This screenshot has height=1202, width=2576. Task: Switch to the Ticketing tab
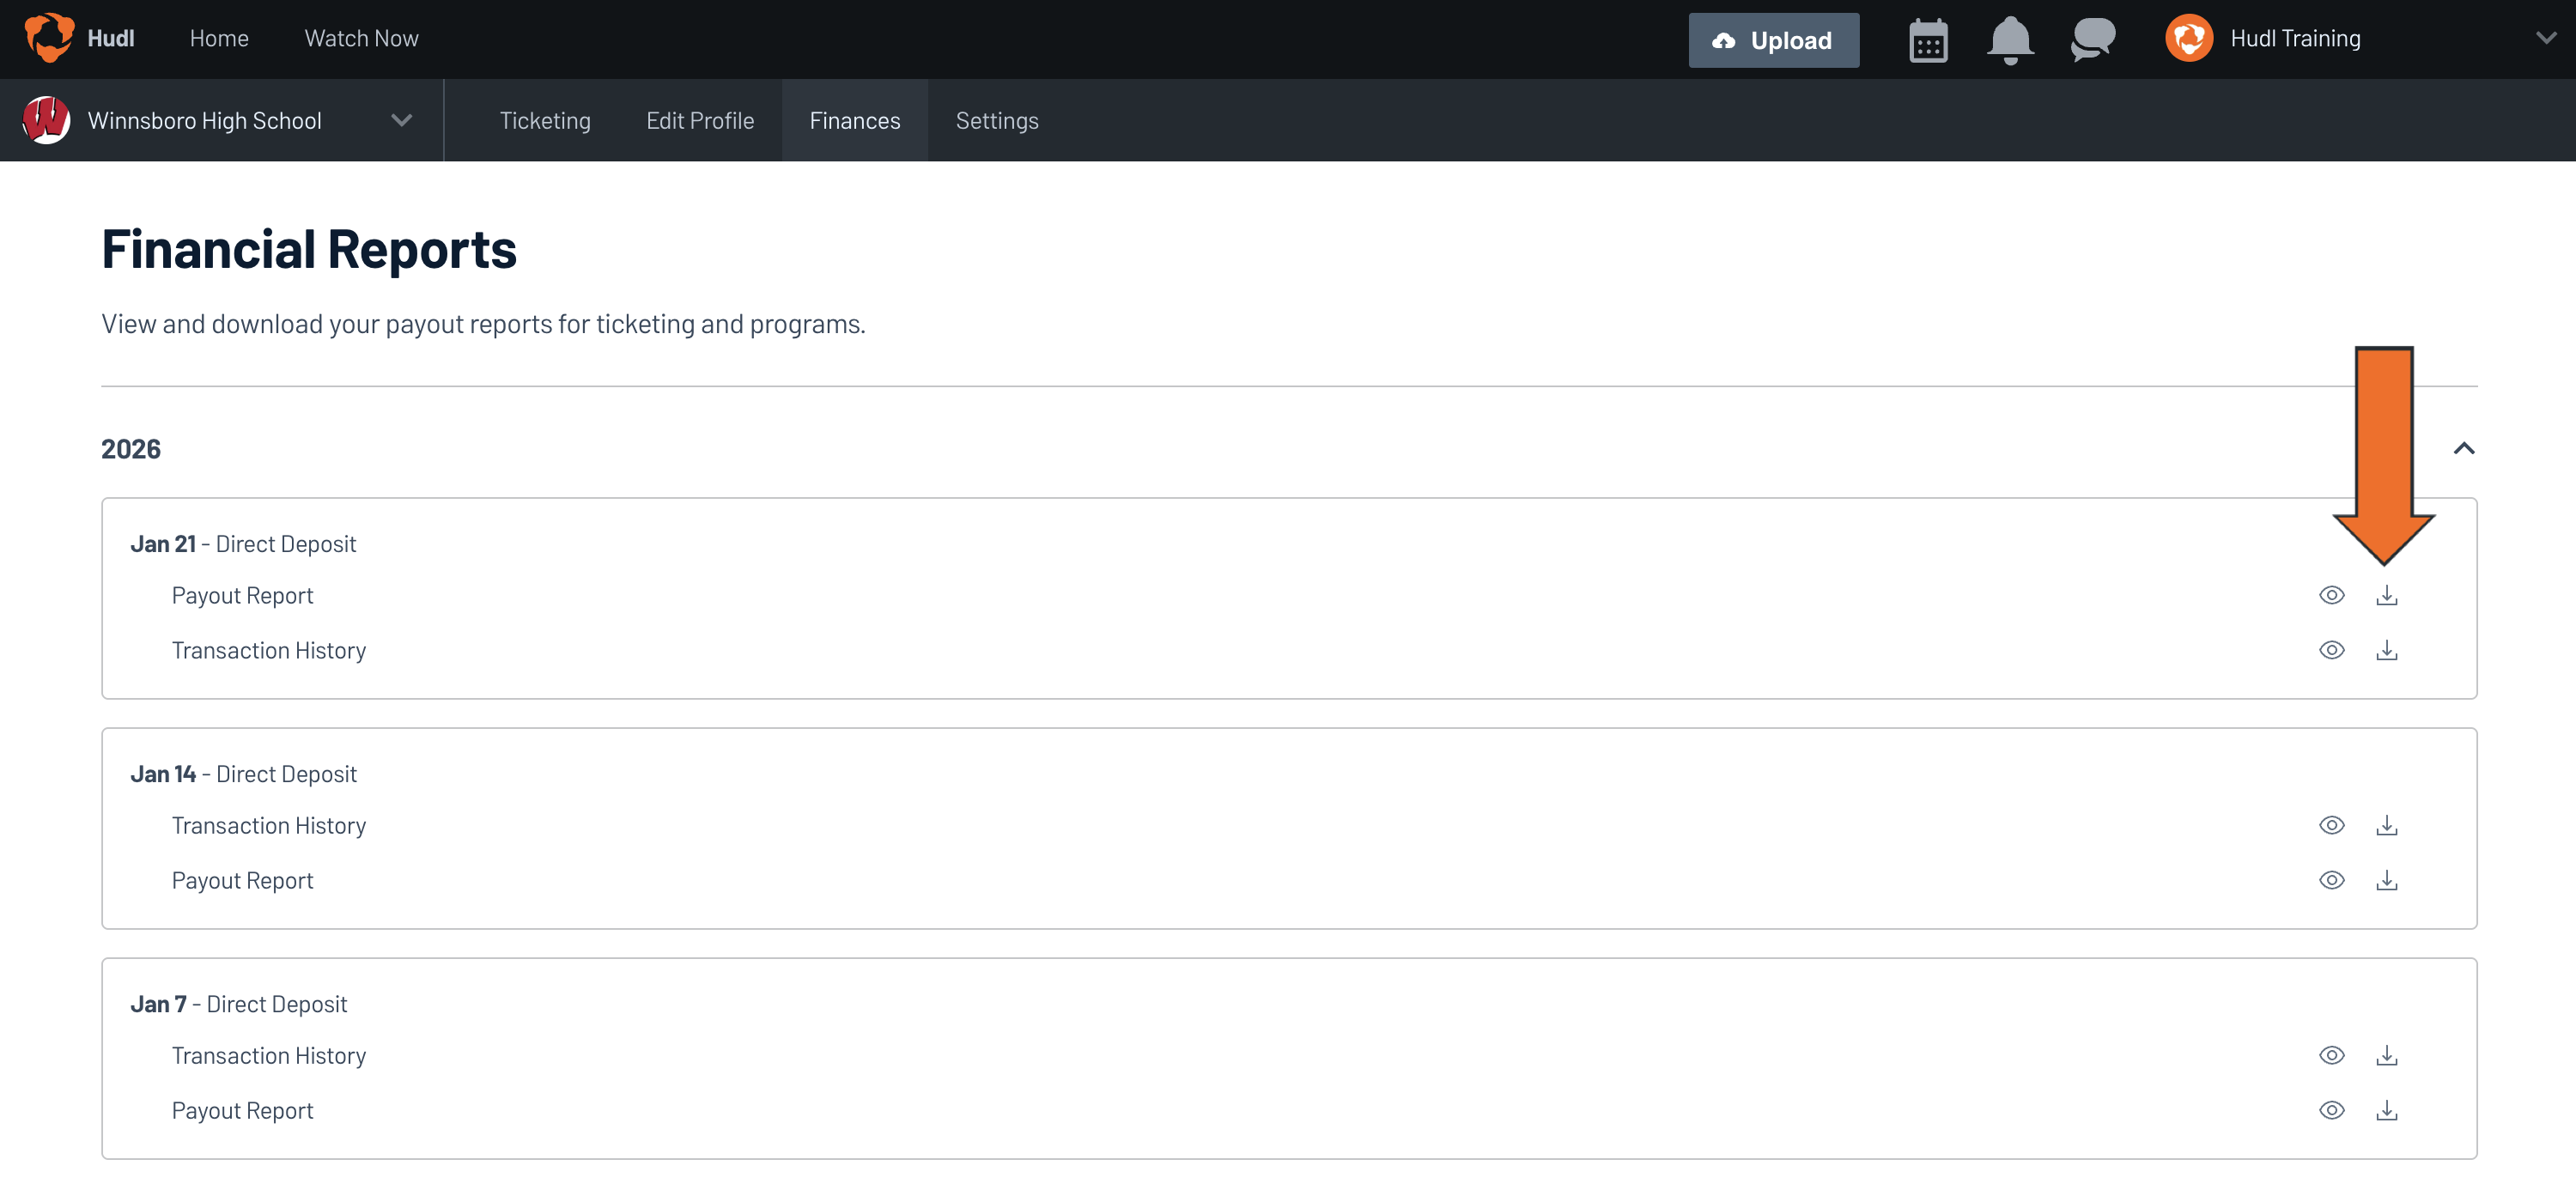tap(545, 120)
